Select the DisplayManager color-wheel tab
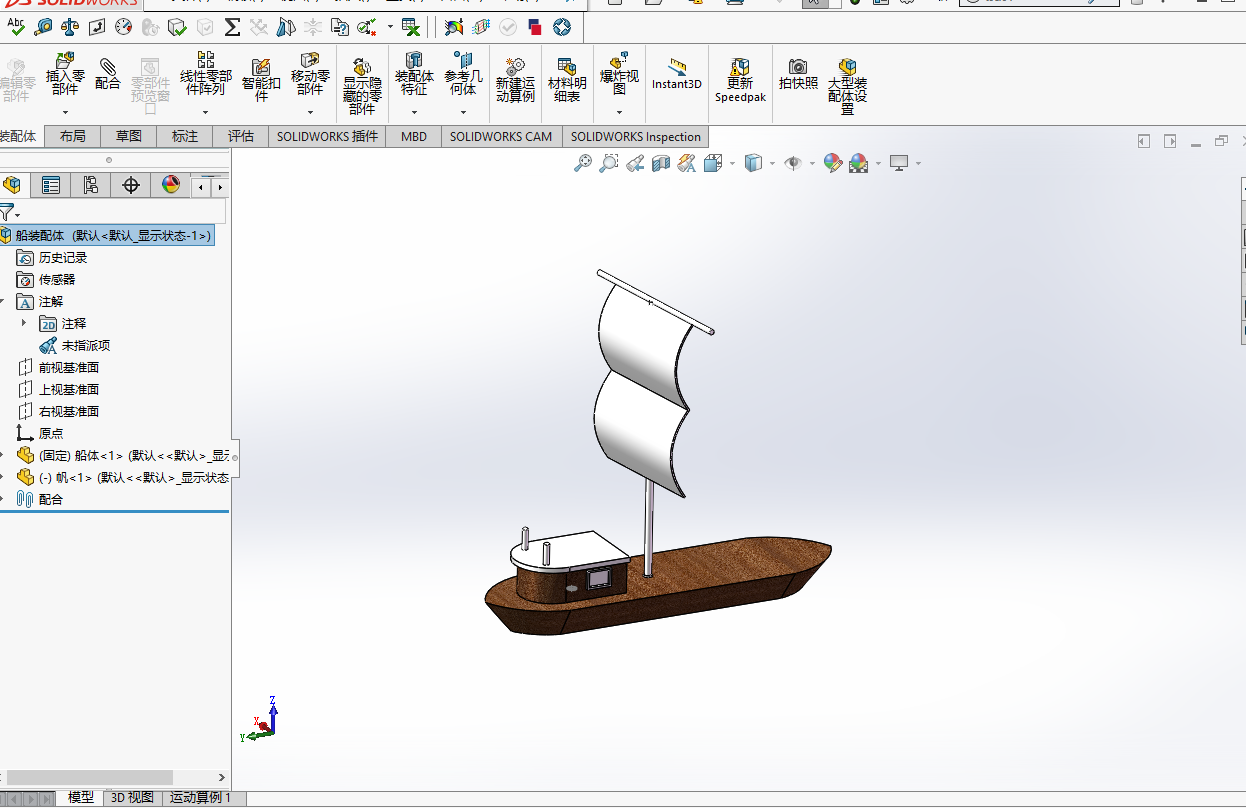Viewport: 1246px width, 808px height. [171, 185]
